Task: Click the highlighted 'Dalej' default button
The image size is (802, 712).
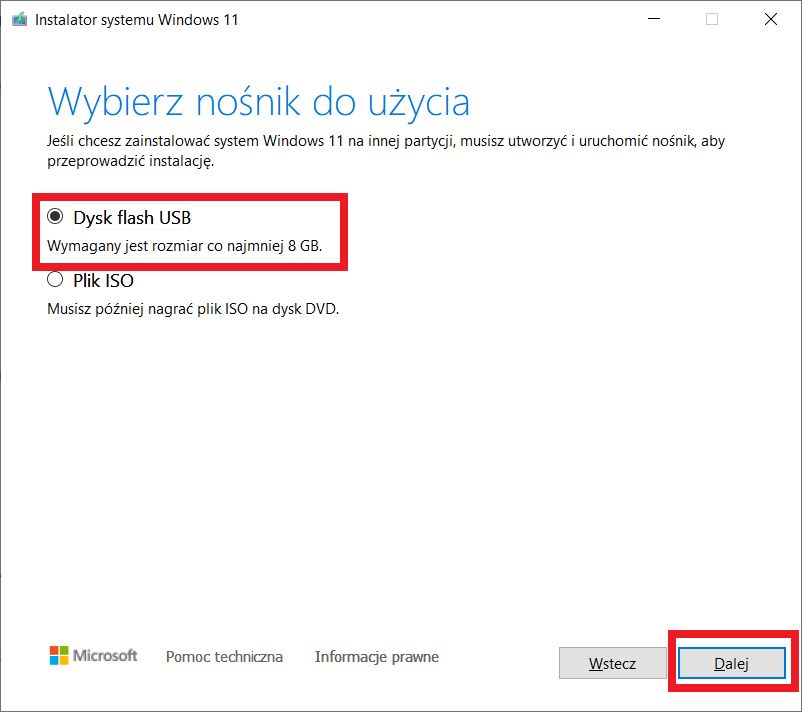Action: click(731, 663)
